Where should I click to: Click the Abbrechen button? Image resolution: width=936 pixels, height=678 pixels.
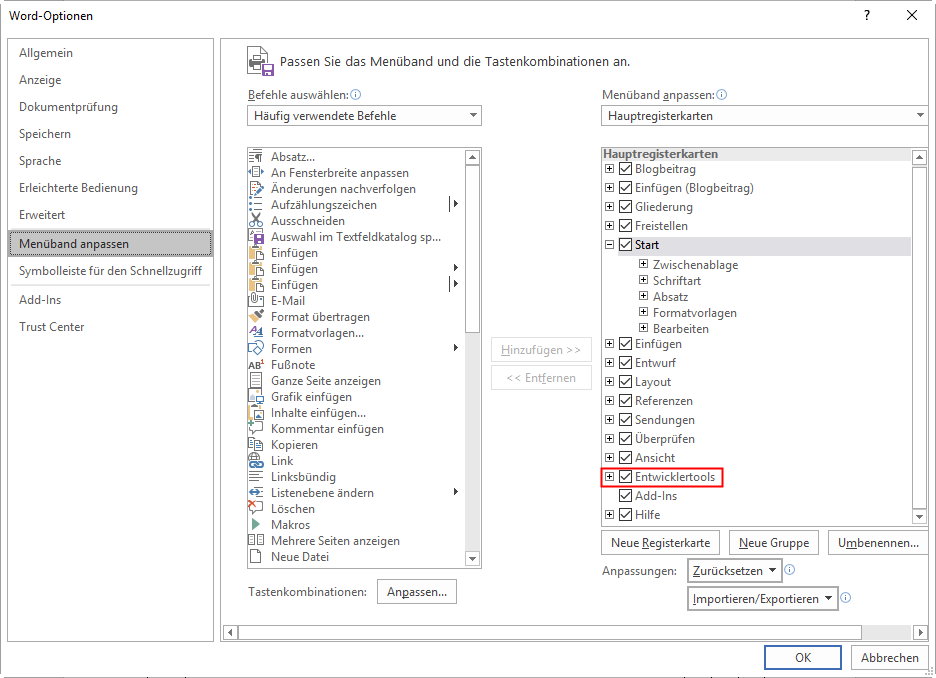tap(889, 657)
